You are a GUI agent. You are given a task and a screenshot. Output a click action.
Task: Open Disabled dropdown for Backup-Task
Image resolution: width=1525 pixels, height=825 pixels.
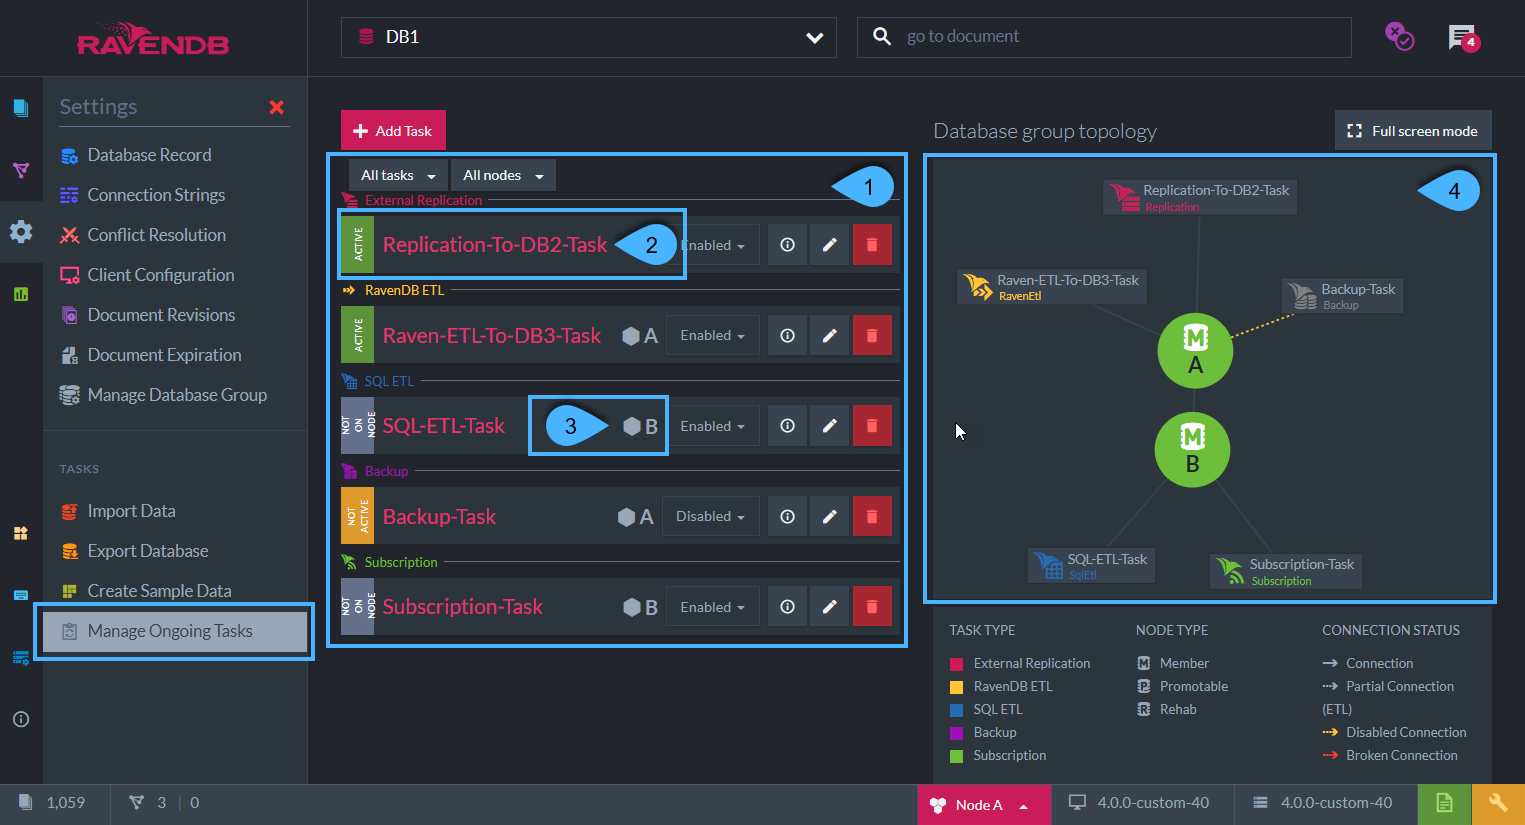(x=710, y=516)
